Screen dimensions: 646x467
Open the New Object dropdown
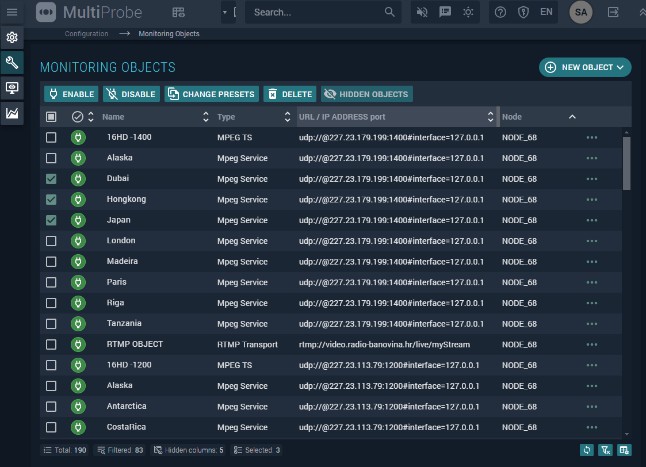(585, 67)
